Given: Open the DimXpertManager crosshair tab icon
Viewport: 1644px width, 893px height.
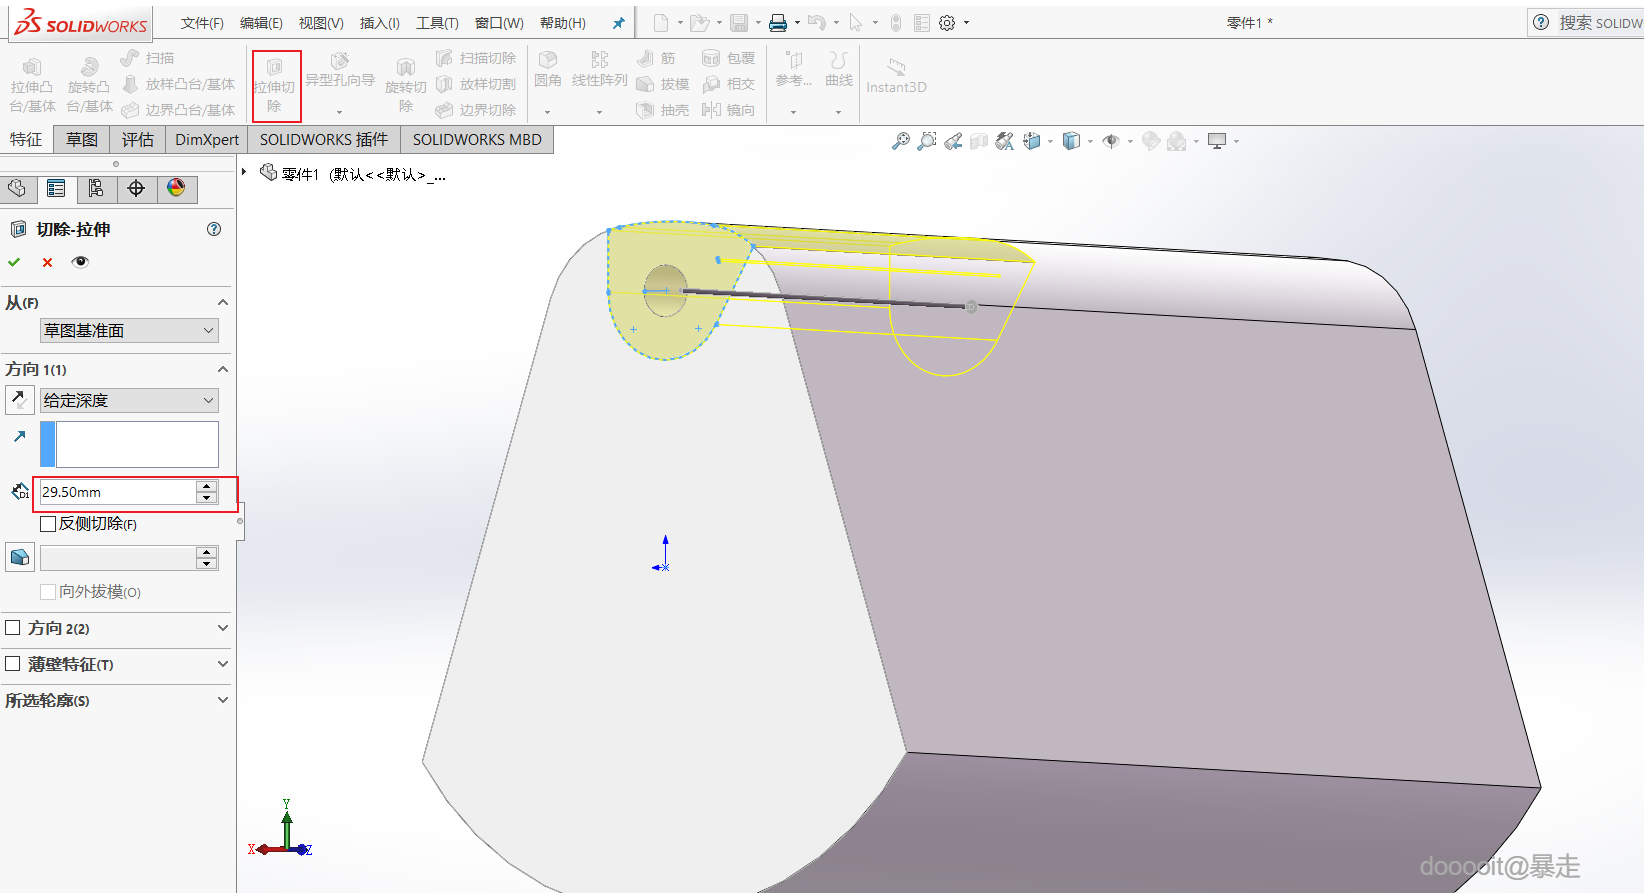Looking at the screenshot, I should pos(136,189).
